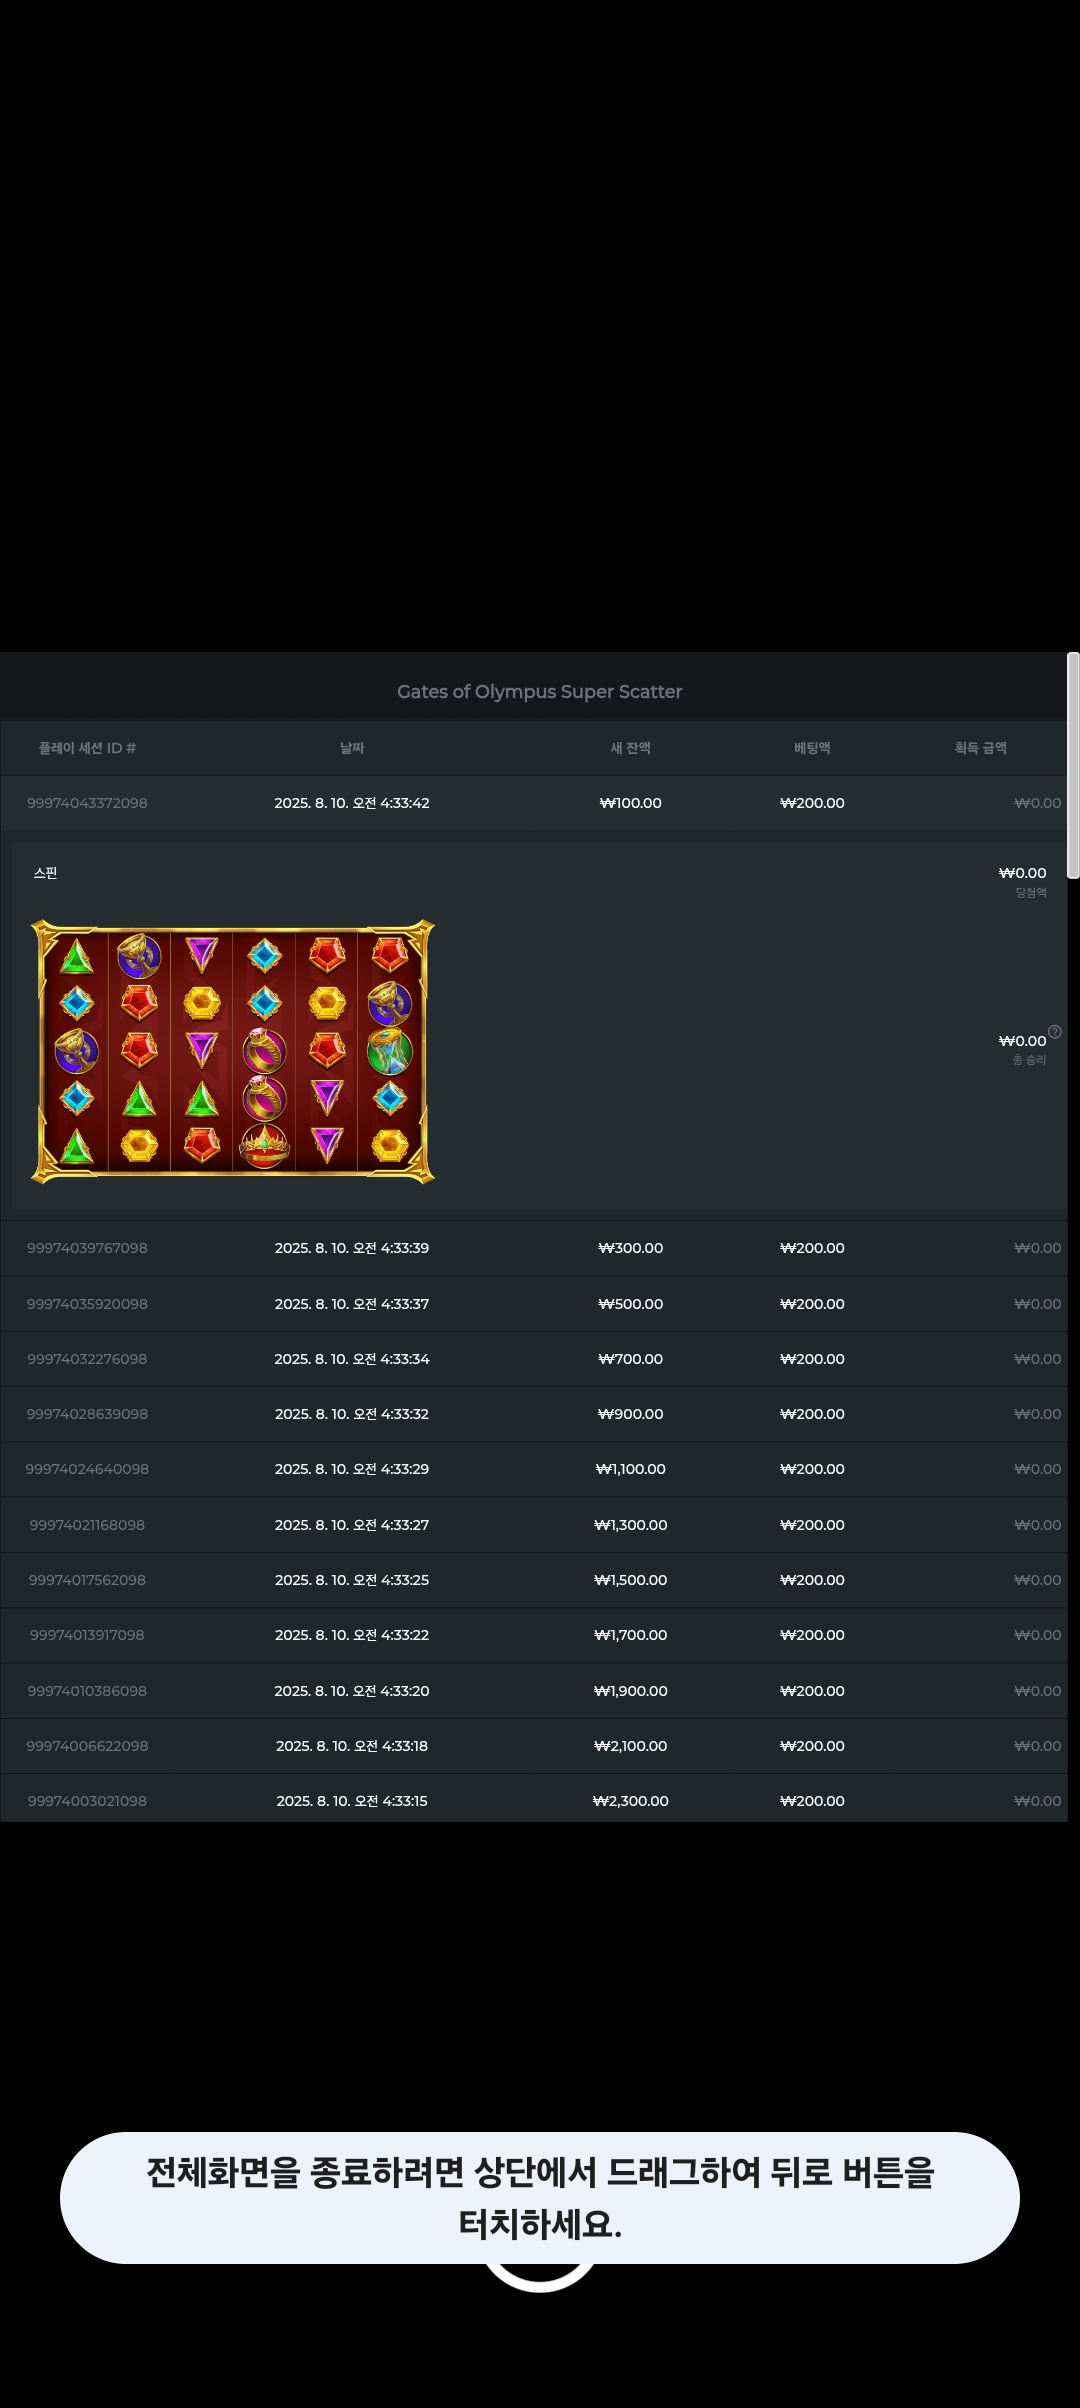Expand session 99974035920098 row
The height and width of the screenshot is (2408, 1080).
534,1304
